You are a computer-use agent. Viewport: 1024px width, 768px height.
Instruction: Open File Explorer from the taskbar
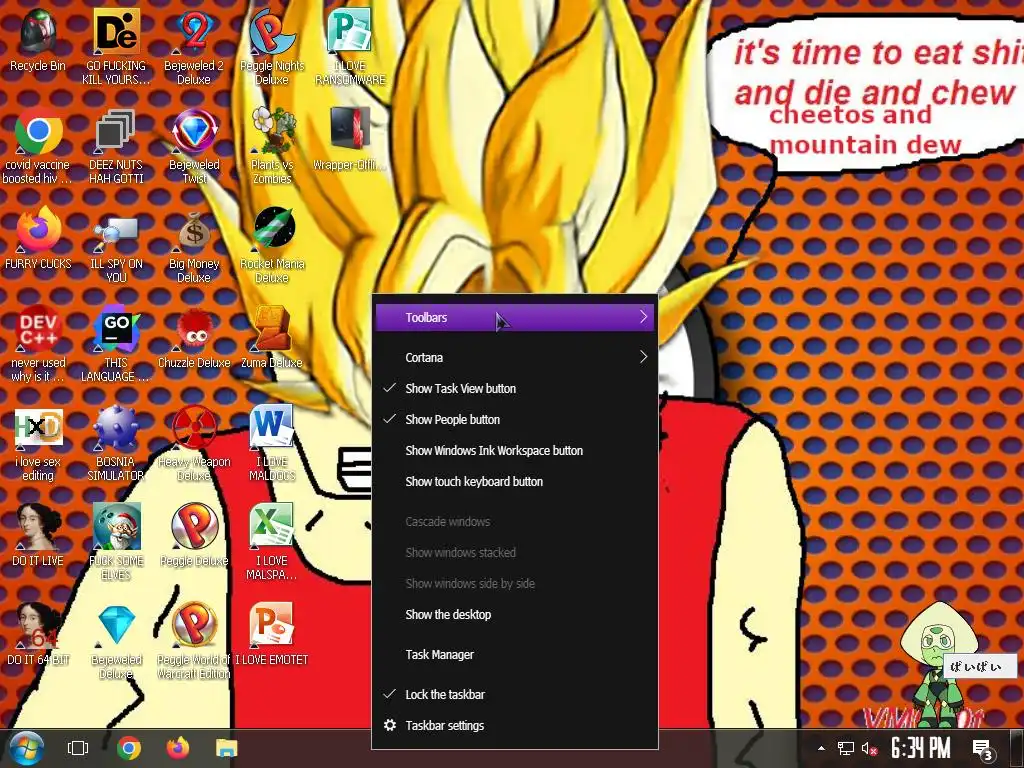coord(227,748)
